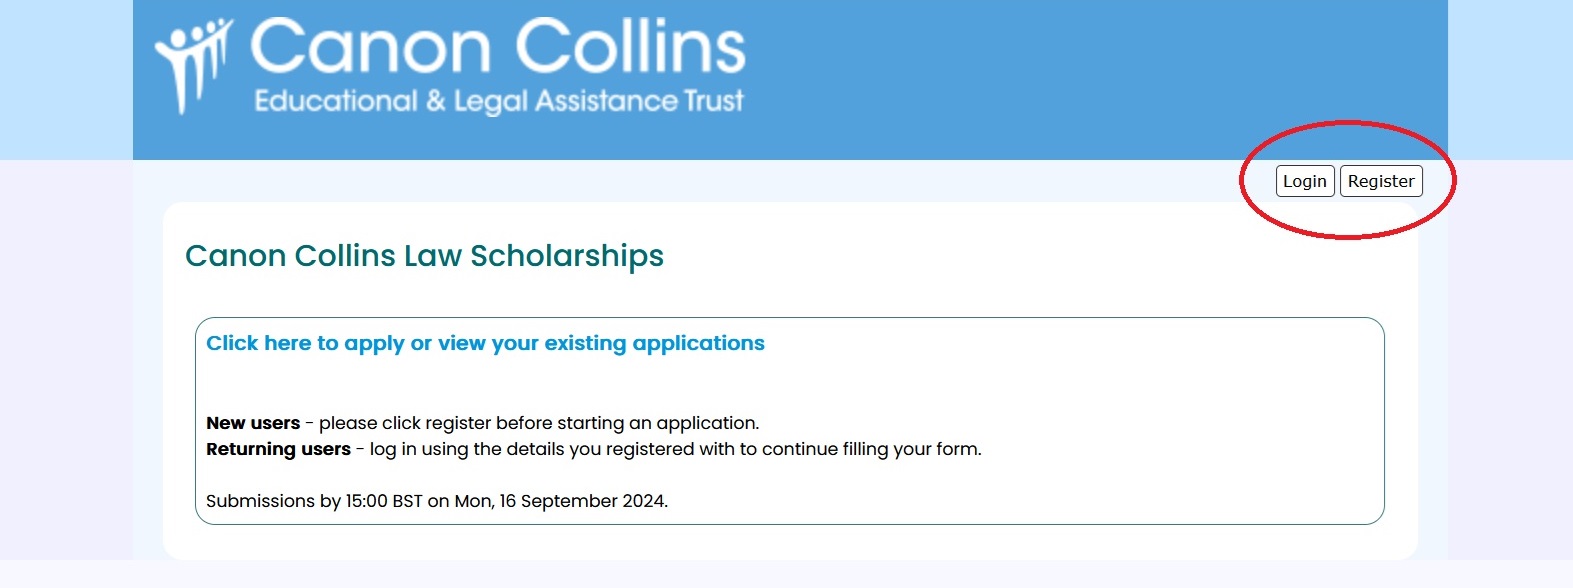Select the Canon Collins Law Scholarships heading
The width and height of the screenshot is (1573, 588).
(x=424, y=256)
